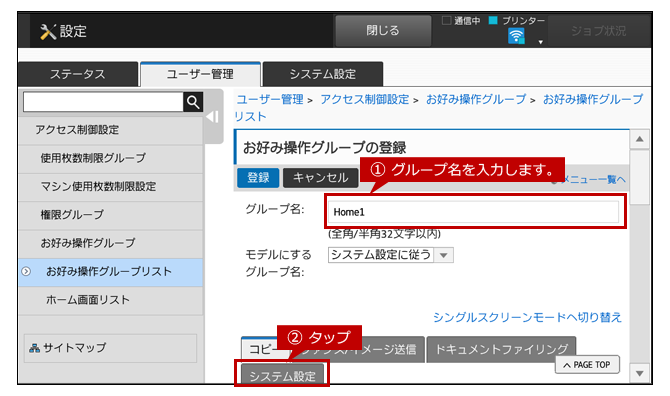Click the wrench settings icon

click(48, 31)
